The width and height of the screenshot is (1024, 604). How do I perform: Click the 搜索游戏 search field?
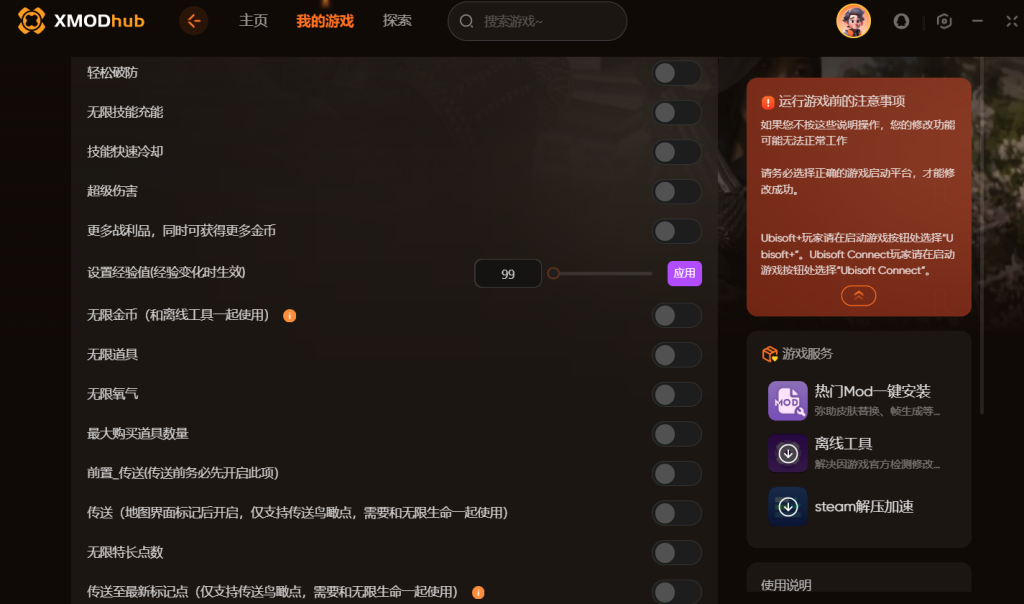[537, 22]
